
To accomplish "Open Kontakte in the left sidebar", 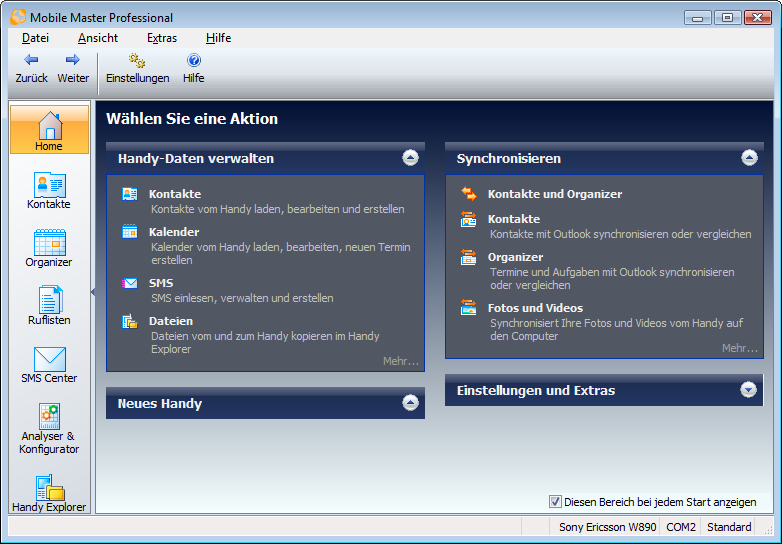I will point(49,190).
